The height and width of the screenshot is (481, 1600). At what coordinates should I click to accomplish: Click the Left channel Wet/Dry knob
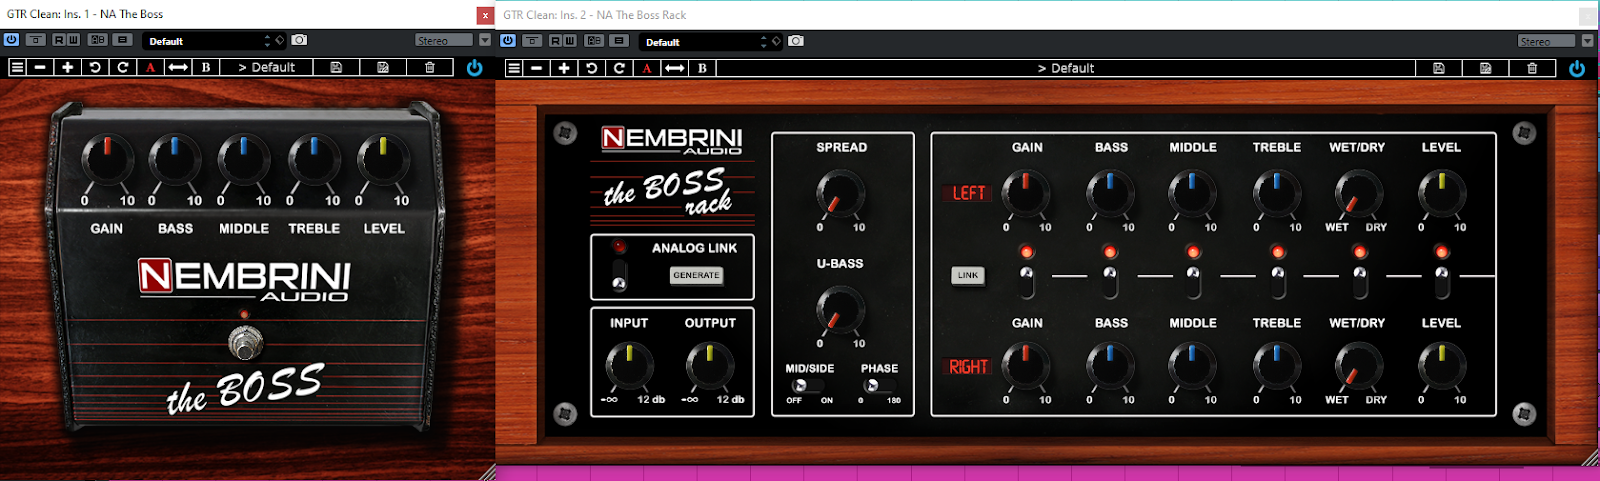click(1358, 194)
